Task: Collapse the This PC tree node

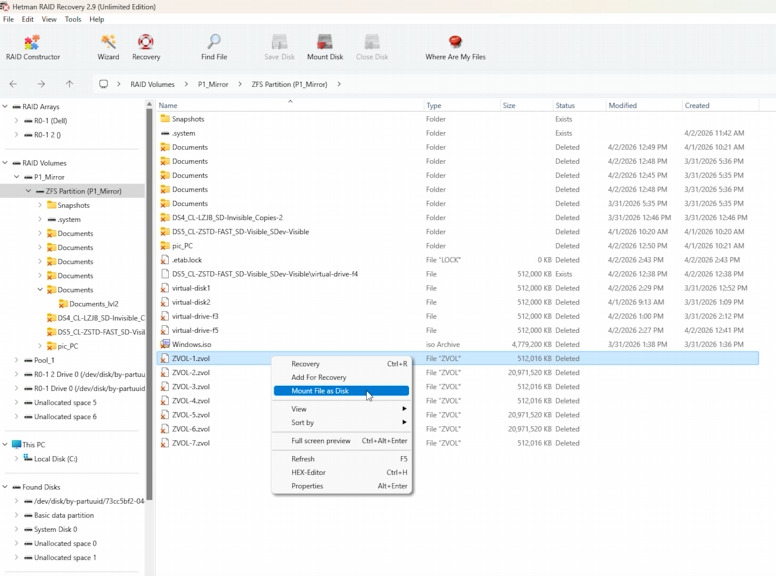Action: (5, 444)
